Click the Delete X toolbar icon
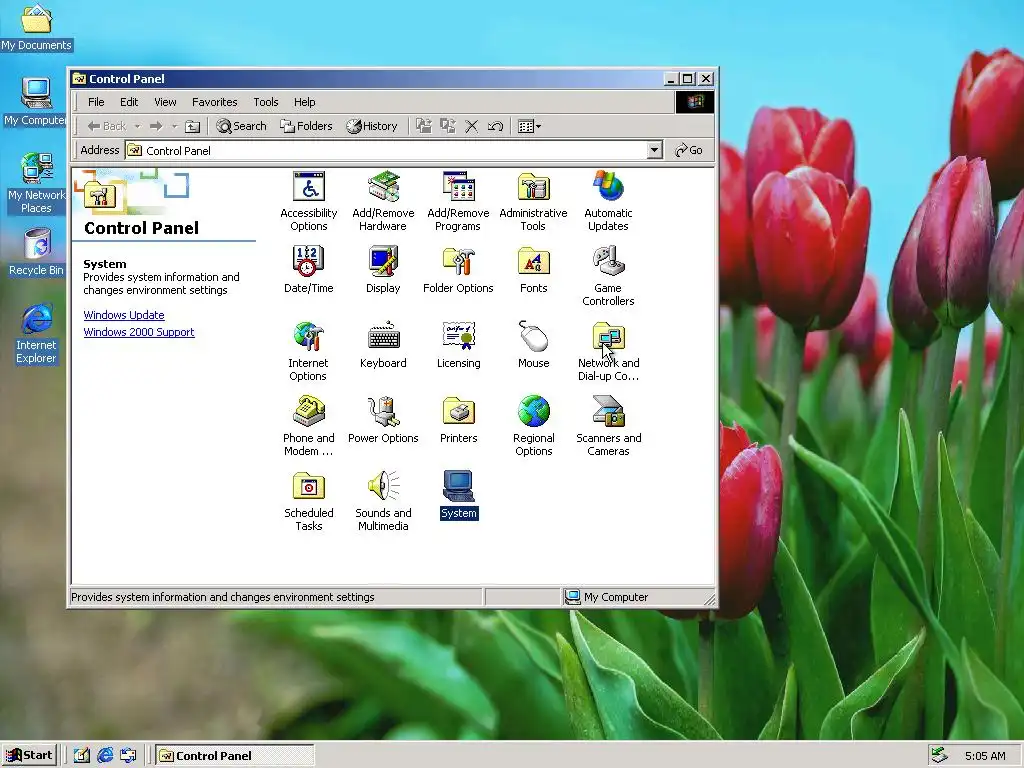The image size is (1024, 768). coord(472,126)
